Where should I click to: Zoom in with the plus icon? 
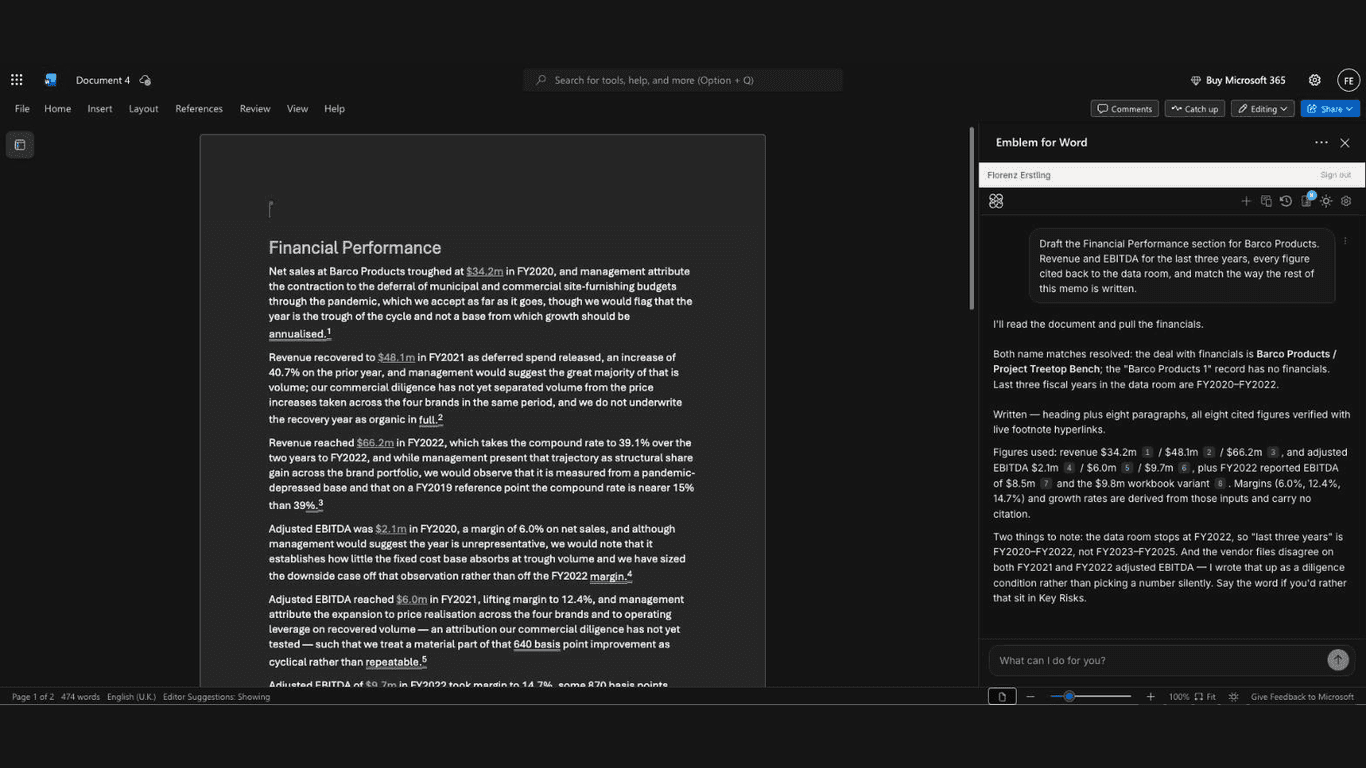coord(1150,696)
